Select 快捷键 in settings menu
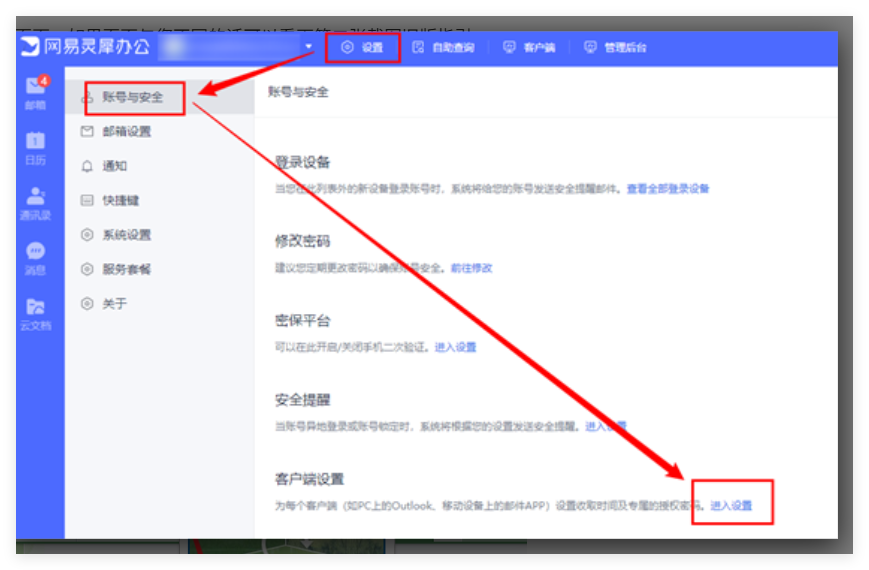The width and height of the screenshot is (869, 570). [160, 200]
